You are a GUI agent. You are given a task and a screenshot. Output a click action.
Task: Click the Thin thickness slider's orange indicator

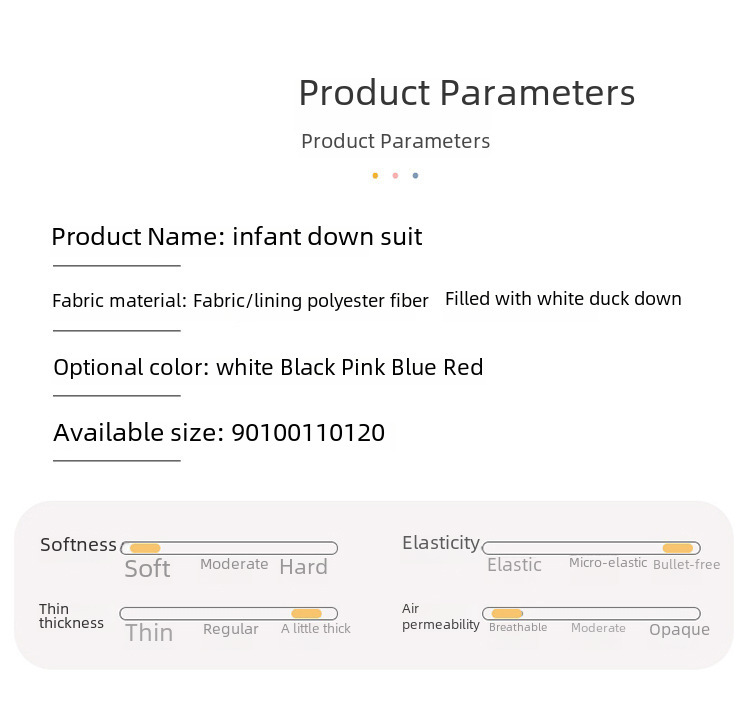pyautogui.click(x=306, y=613)
